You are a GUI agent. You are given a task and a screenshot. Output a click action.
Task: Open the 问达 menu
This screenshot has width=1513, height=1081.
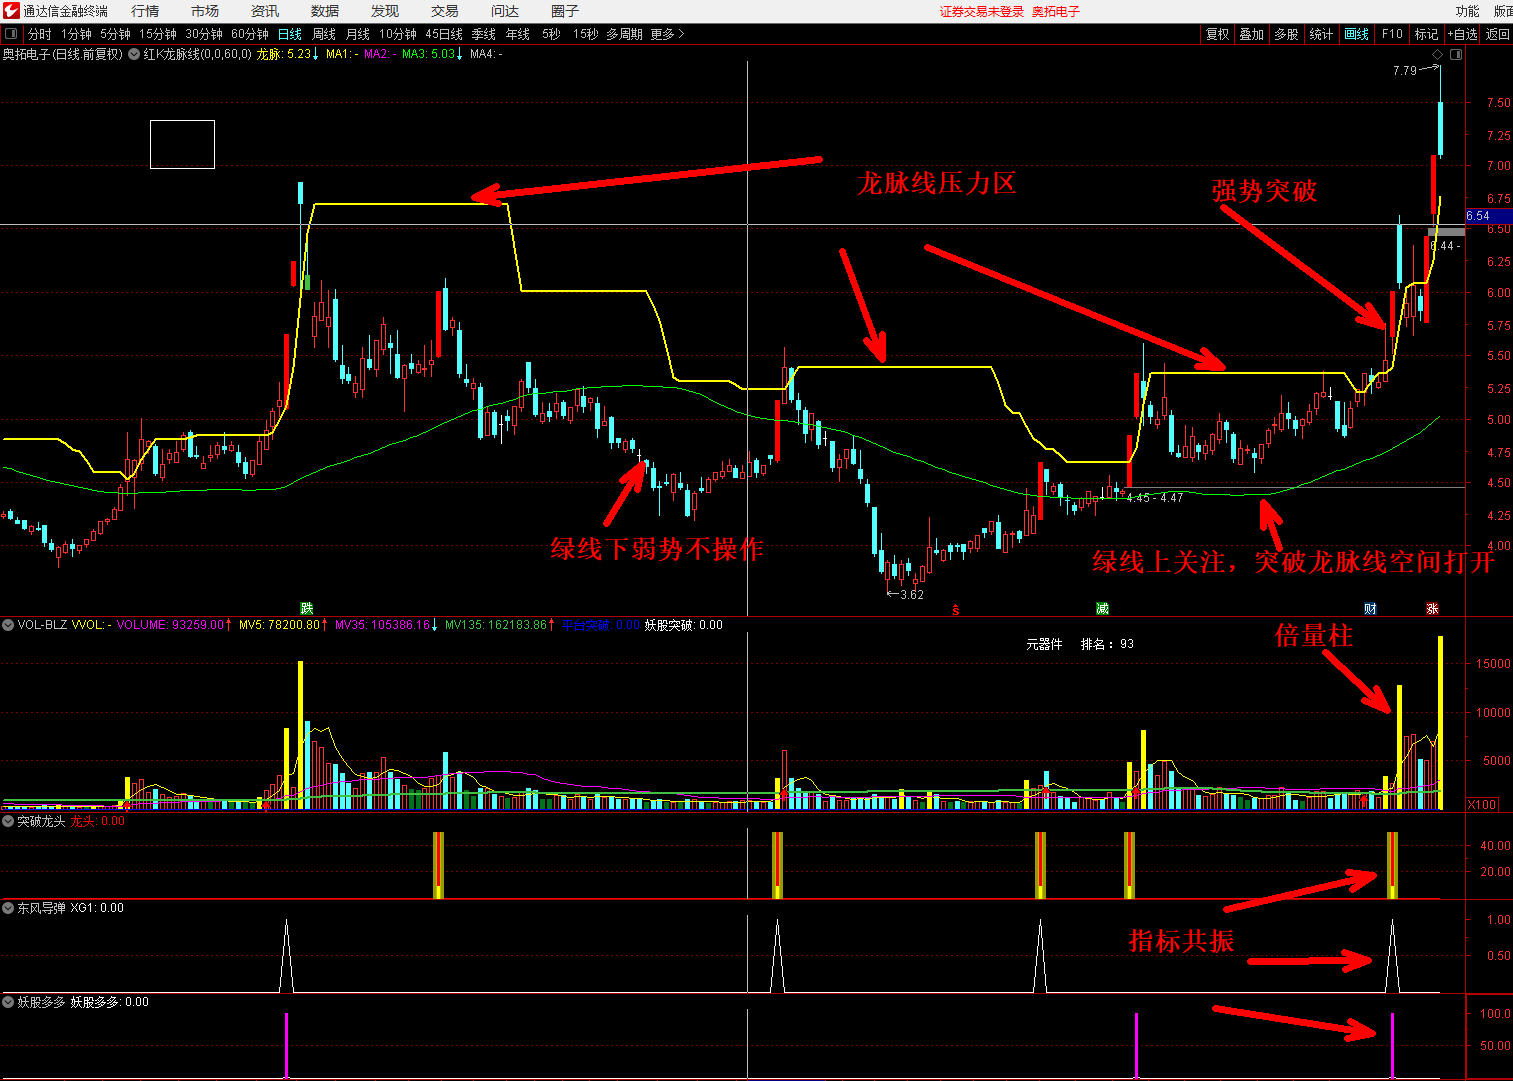505,11
